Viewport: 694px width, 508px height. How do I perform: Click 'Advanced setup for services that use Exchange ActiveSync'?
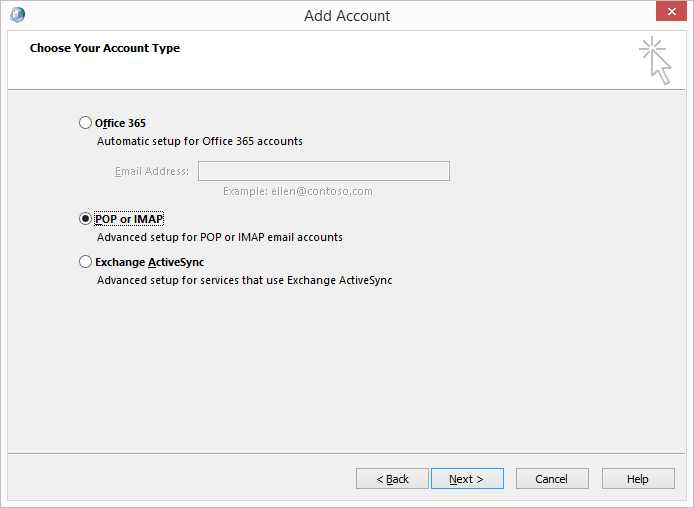pyautogui.click(x=244, y=280)
